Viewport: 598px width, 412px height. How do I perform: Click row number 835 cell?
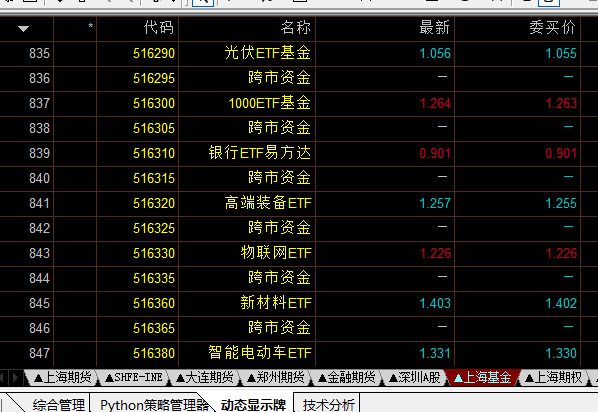pos(39,53)
